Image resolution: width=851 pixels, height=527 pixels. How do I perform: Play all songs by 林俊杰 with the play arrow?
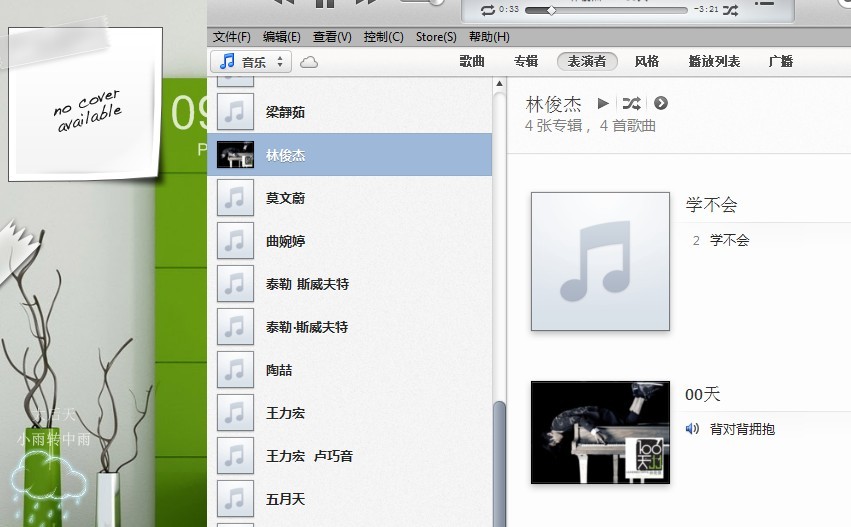(602, 103)
